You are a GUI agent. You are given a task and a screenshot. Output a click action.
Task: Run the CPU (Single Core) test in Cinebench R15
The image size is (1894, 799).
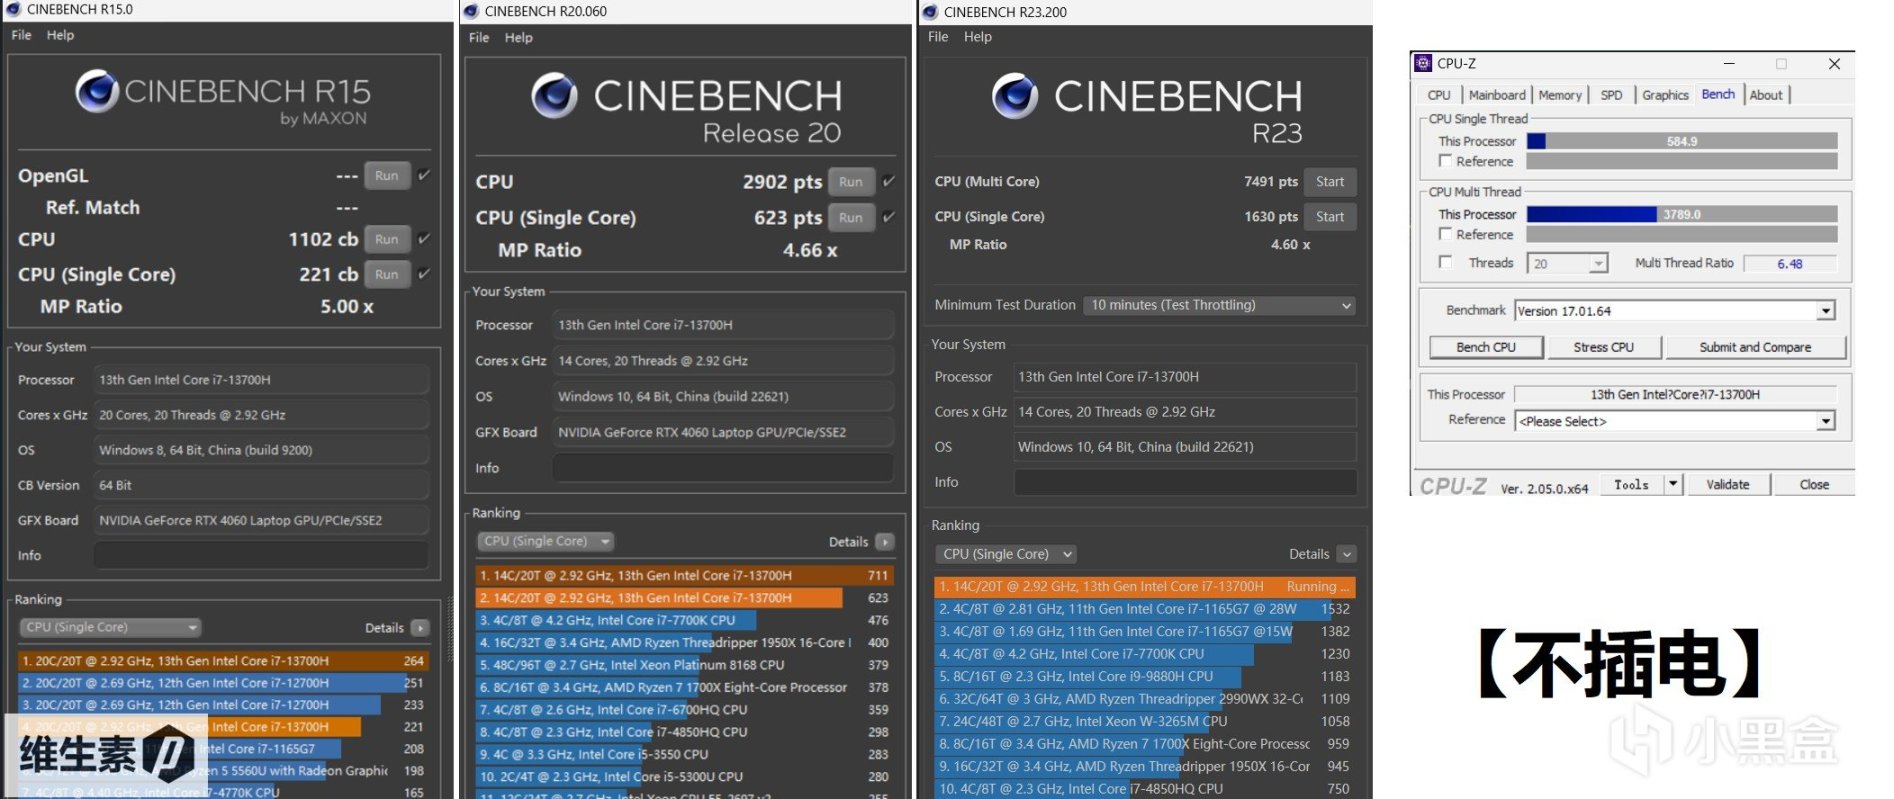(x=387, y=274)
